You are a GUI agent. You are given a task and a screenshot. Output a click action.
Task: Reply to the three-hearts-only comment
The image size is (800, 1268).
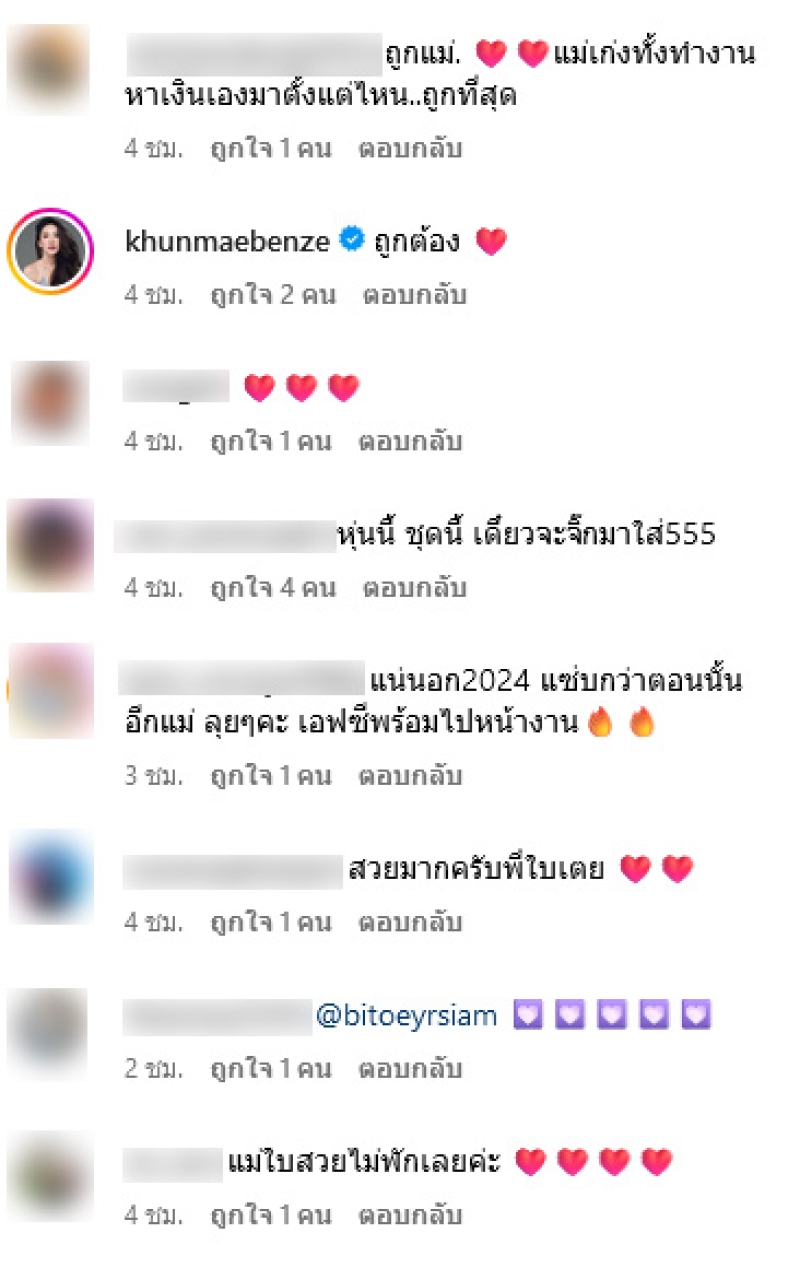coord(411,441)
